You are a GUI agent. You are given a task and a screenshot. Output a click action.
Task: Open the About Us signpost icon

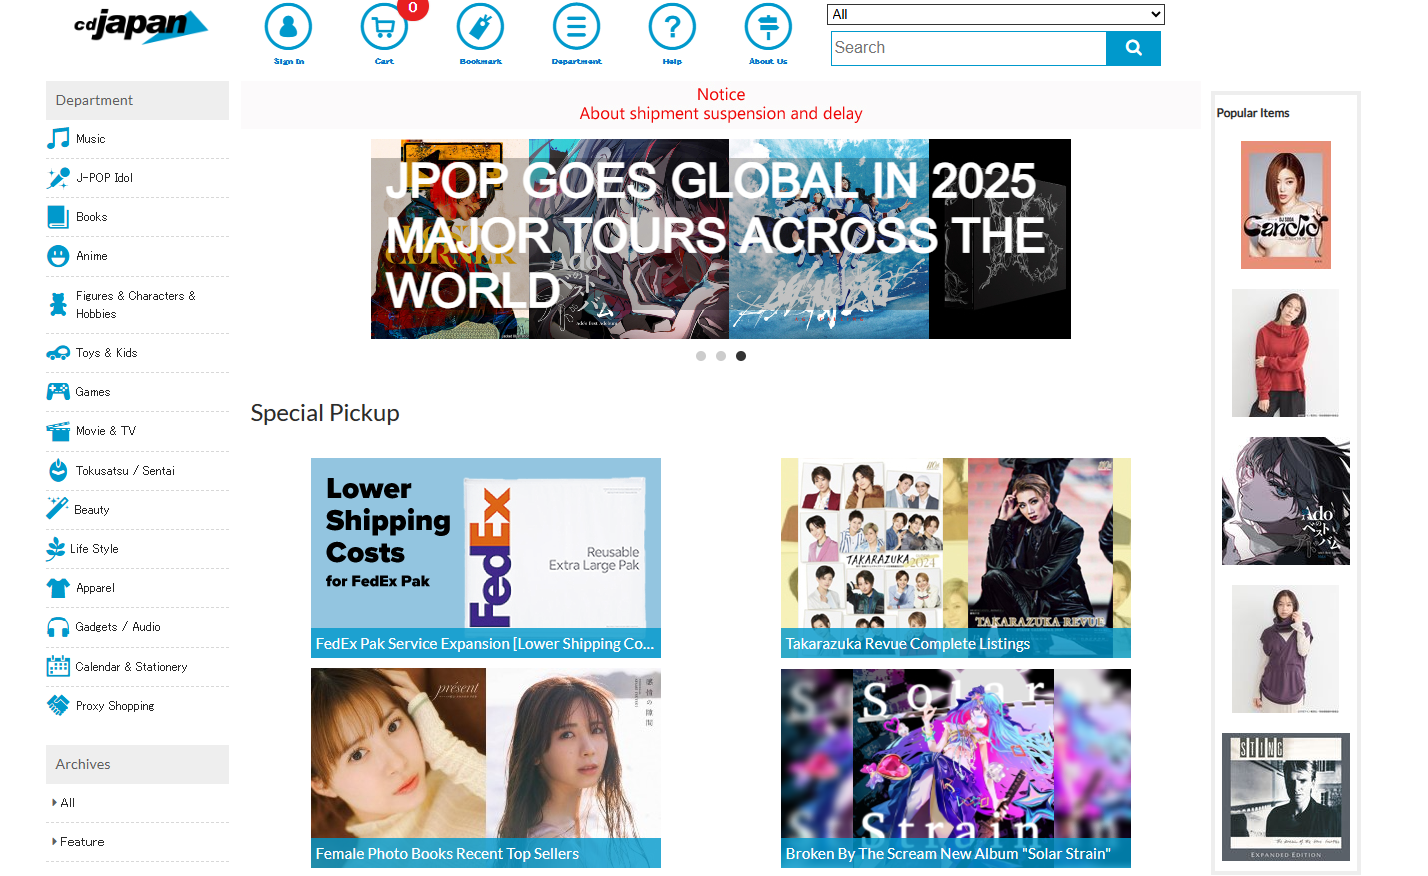pos(768,27)
